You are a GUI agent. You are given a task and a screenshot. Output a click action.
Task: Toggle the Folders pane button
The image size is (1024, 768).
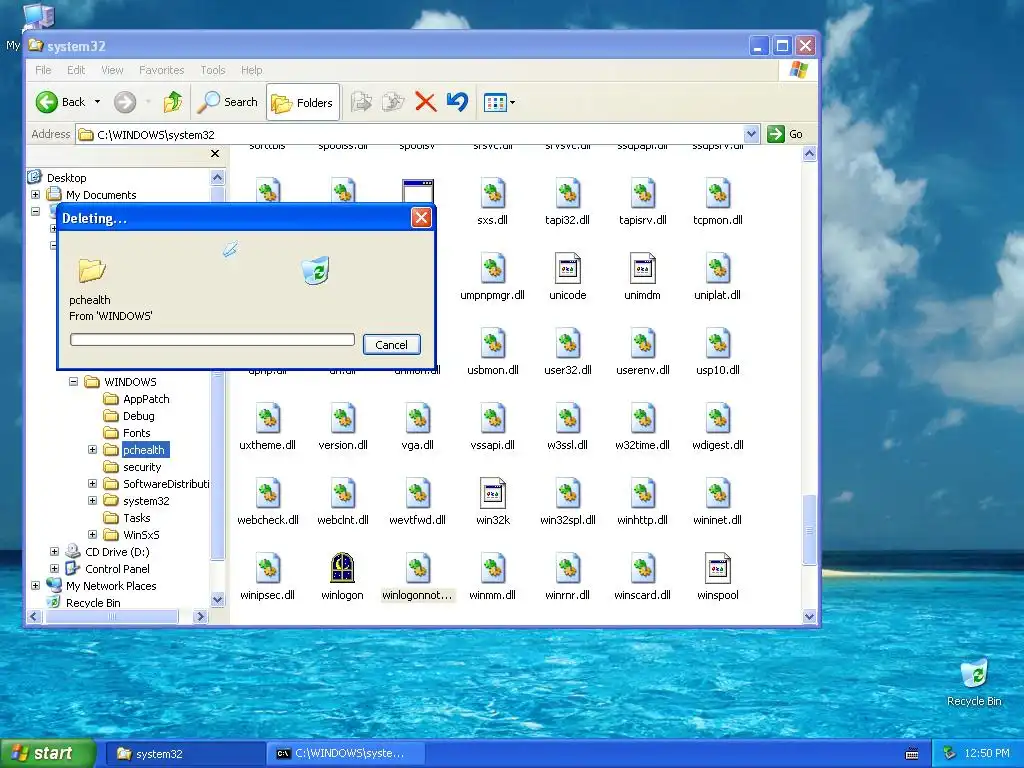coord(302,103)
